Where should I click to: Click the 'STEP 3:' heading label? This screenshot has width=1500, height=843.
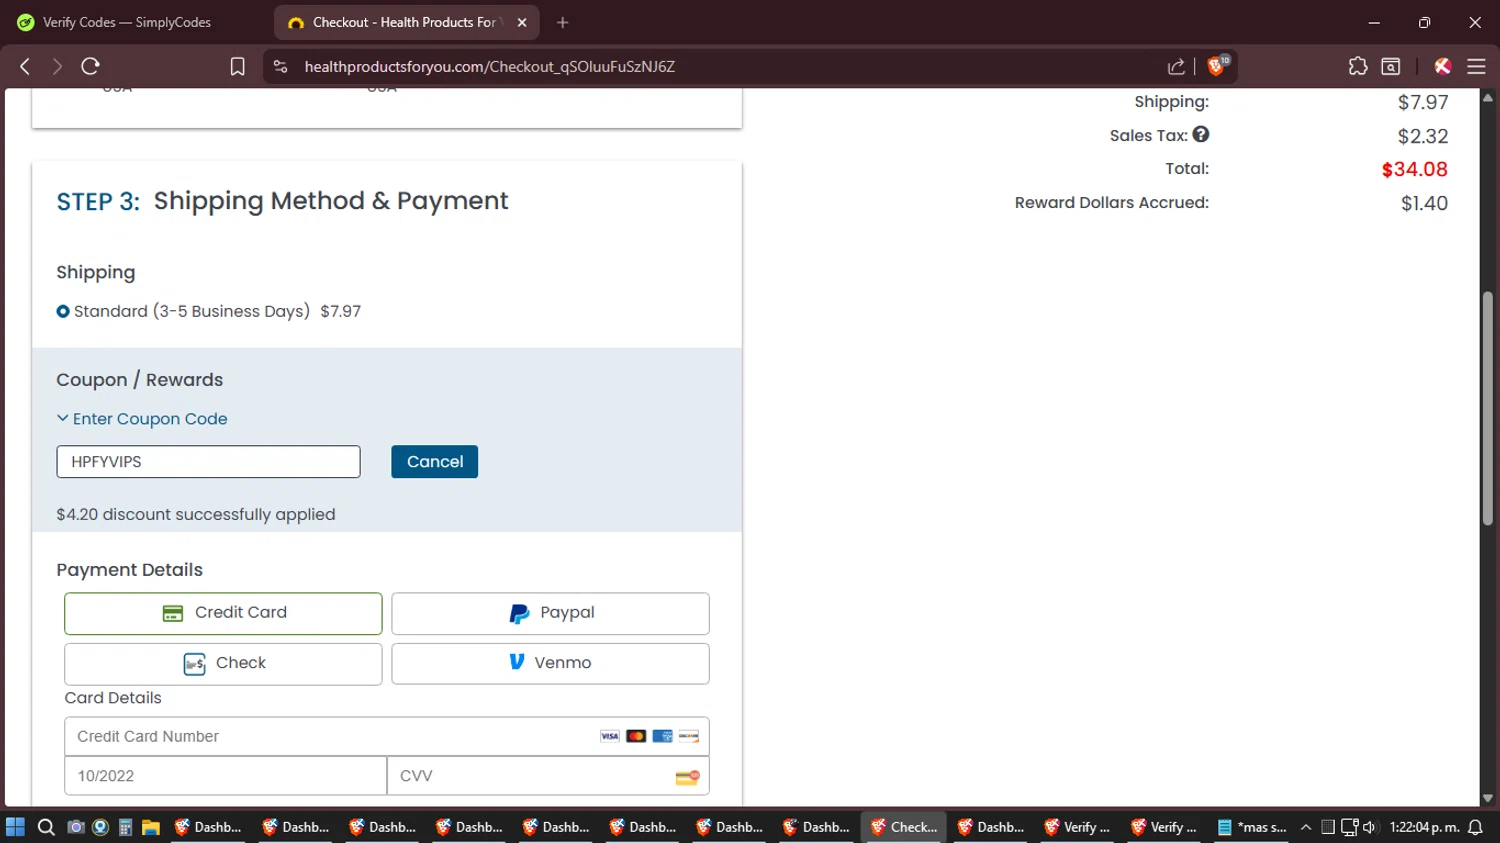point(98,201)
